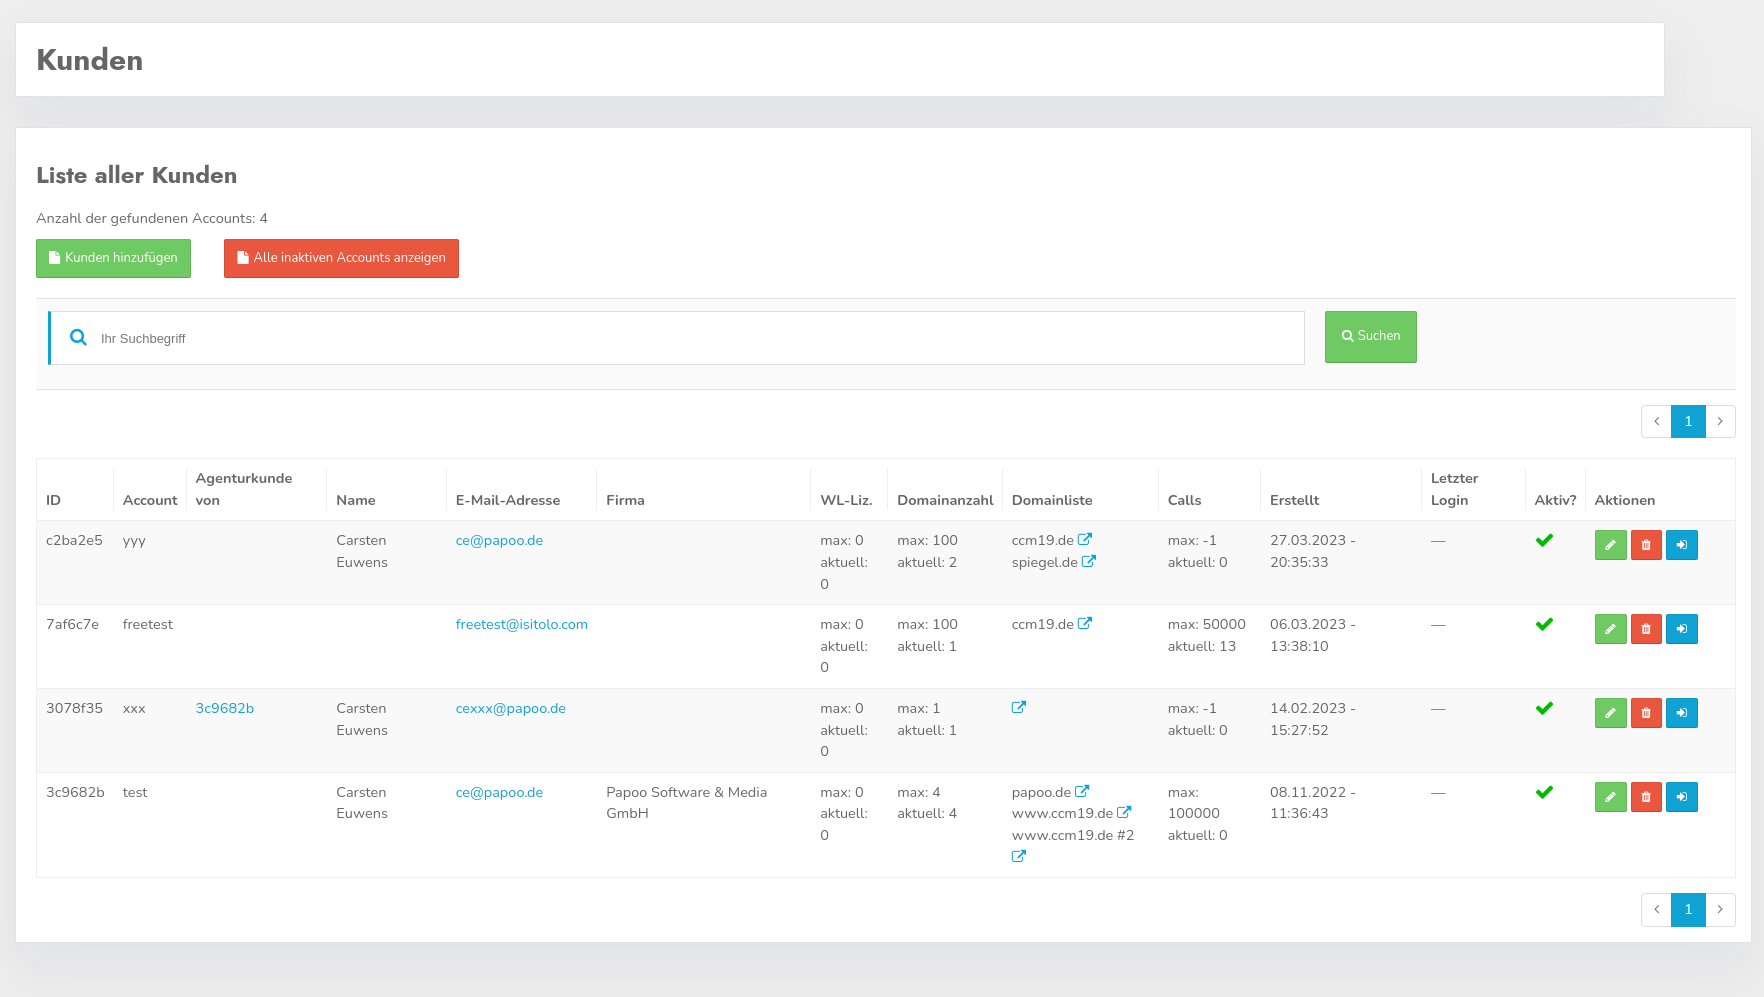Go to next page in top pagination
This screenshot has height=997, width=1764.
(x=1720, y=421)
